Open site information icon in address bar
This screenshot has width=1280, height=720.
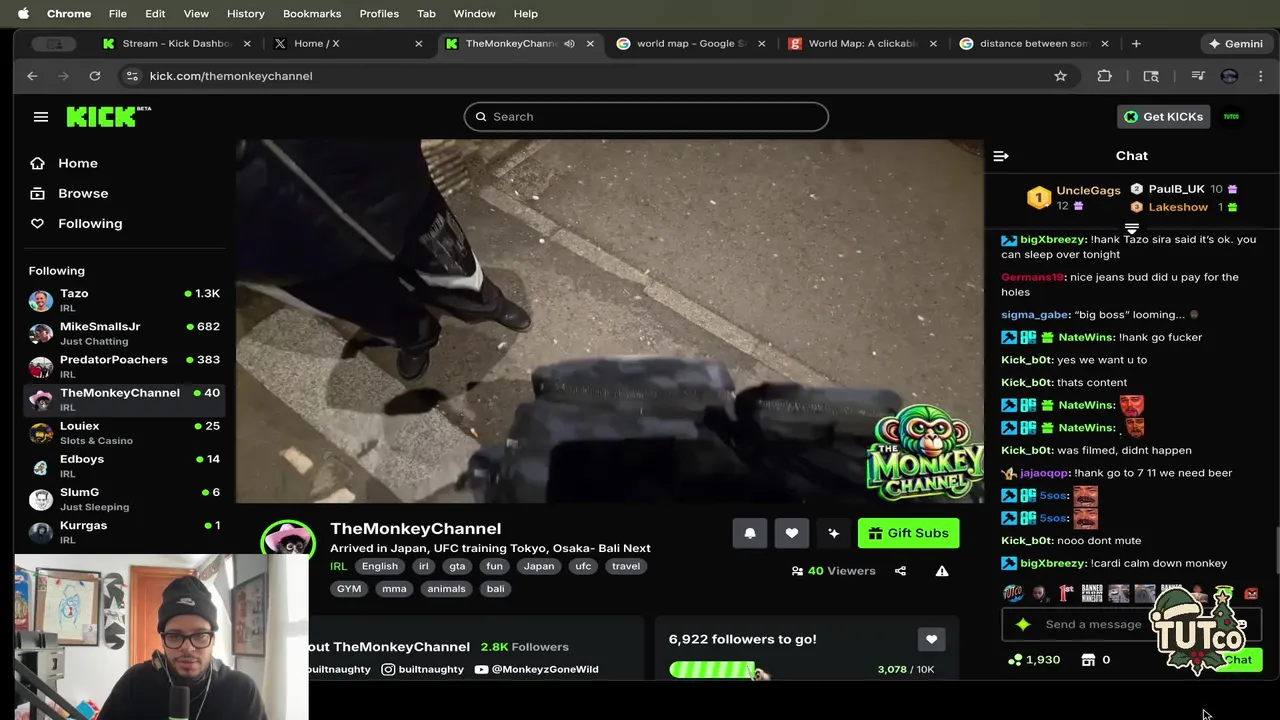(131, 76)
